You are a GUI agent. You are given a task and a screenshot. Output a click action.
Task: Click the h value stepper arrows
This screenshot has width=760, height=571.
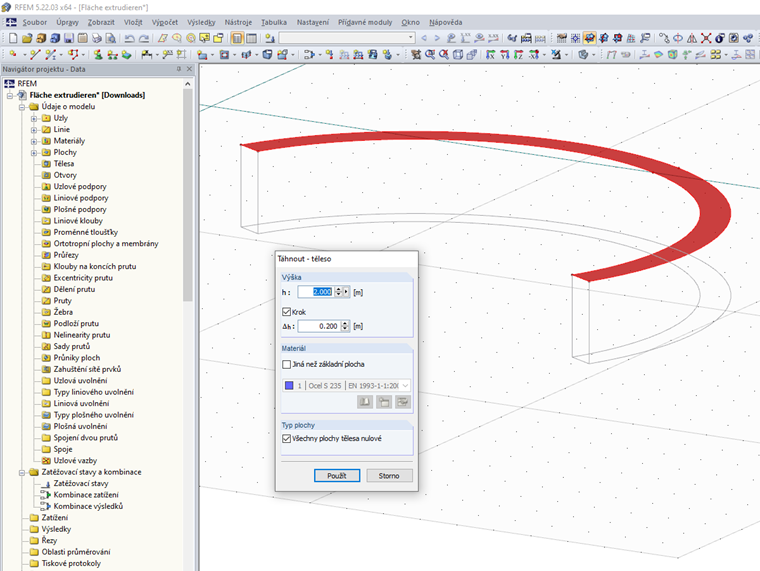click(x=338, y=292)
